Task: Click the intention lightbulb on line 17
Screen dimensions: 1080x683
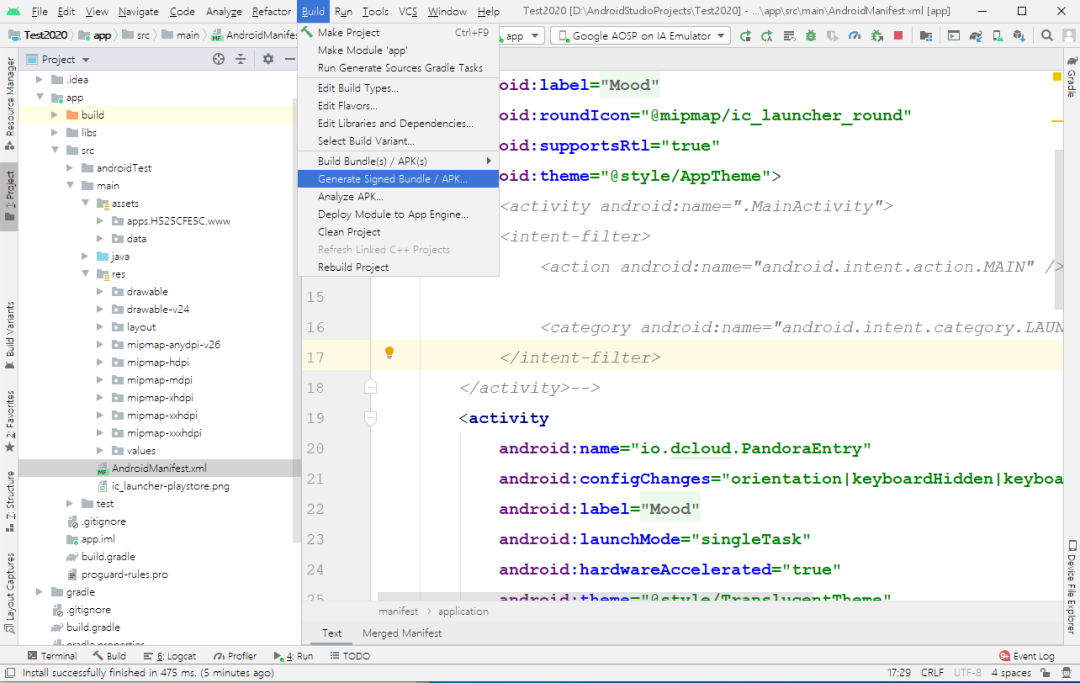Action: tap(389, 353)
